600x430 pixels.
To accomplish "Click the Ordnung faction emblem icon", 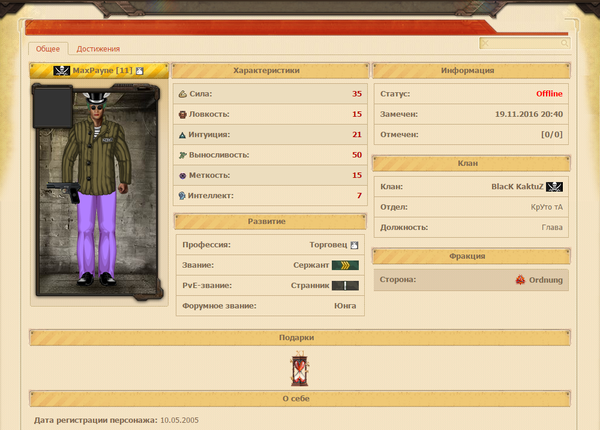I will pos(521,280).
